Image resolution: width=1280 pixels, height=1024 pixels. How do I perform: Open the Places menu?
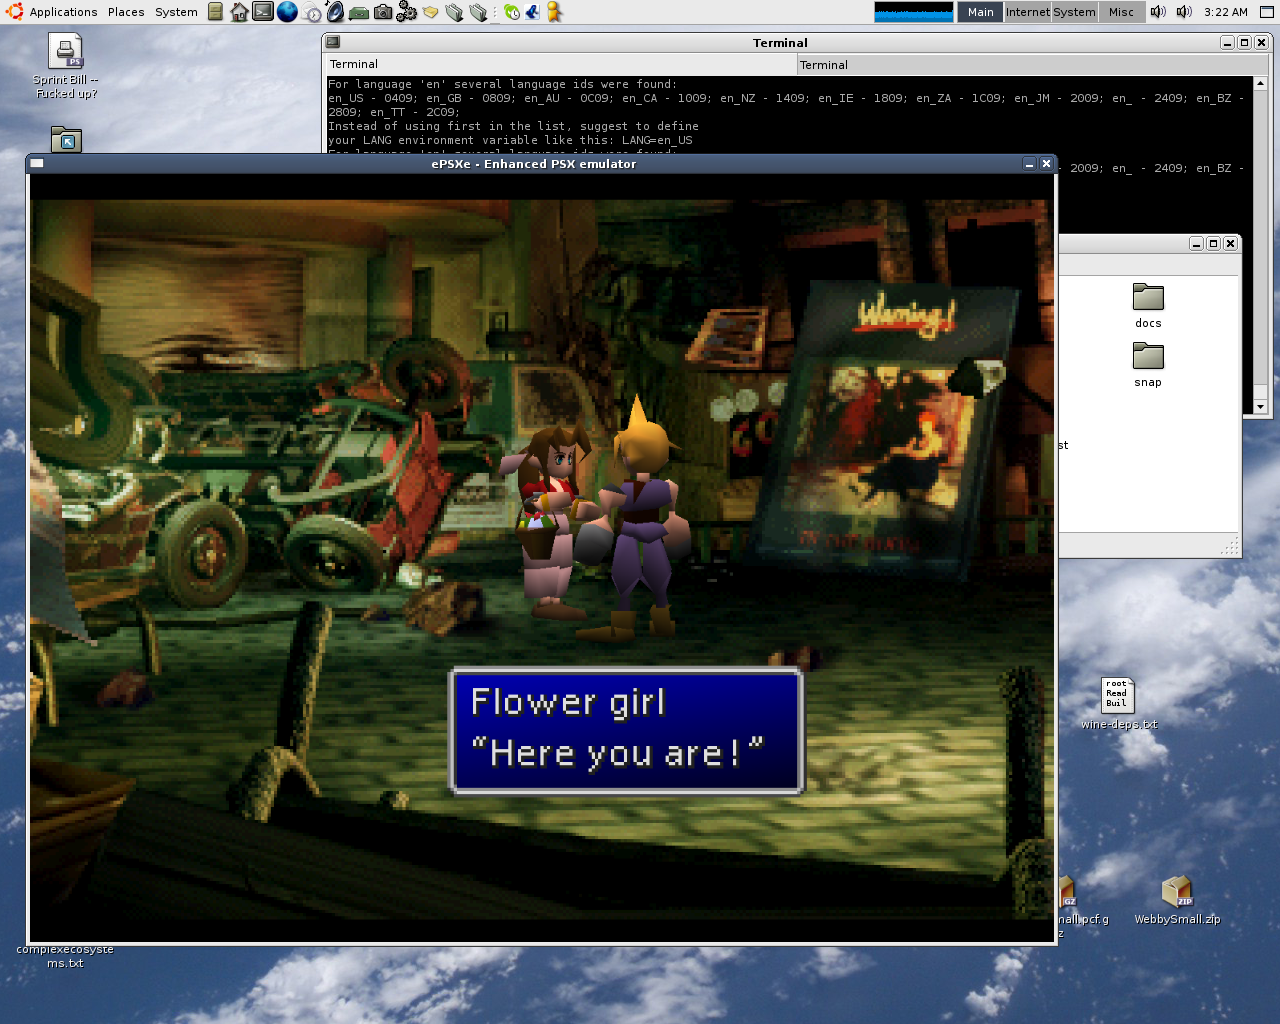click(126, 12)
